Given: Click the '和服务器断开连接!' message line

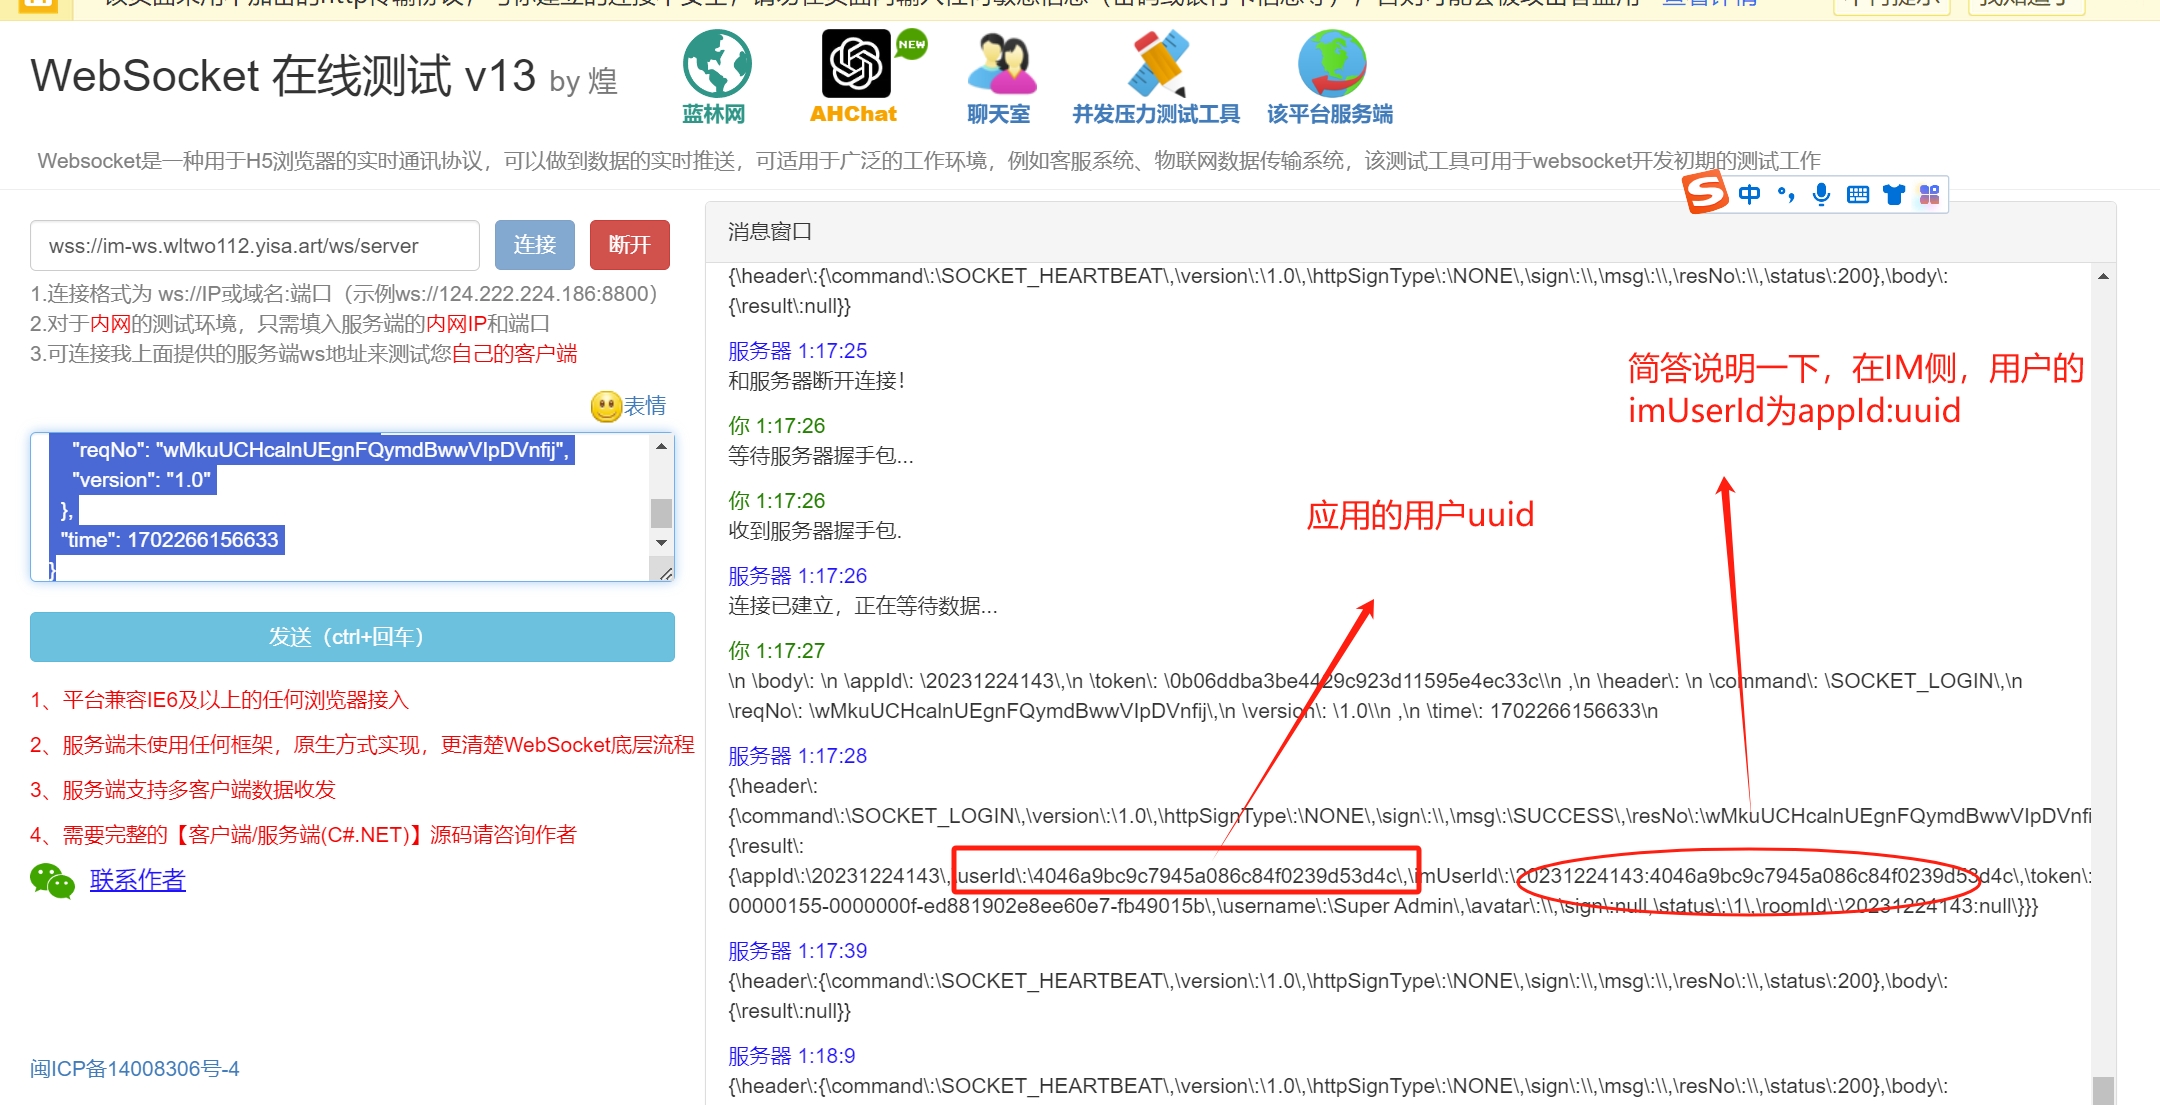Looking at the screenshot, I should (817, 381).
